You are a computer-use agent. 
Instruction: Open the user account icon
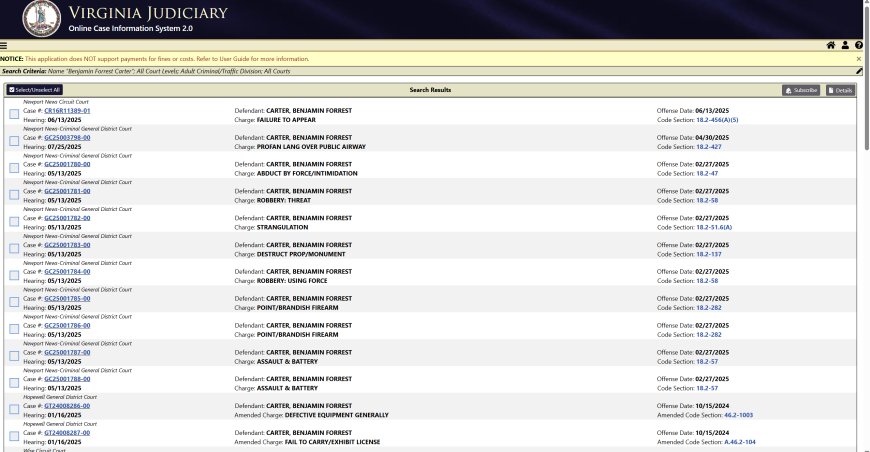tap(845, 45)
